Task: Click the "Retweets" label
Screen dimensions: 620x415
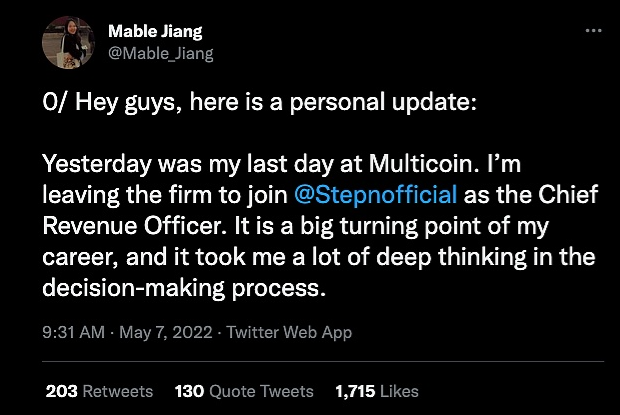Action: (x=118, y=390)
